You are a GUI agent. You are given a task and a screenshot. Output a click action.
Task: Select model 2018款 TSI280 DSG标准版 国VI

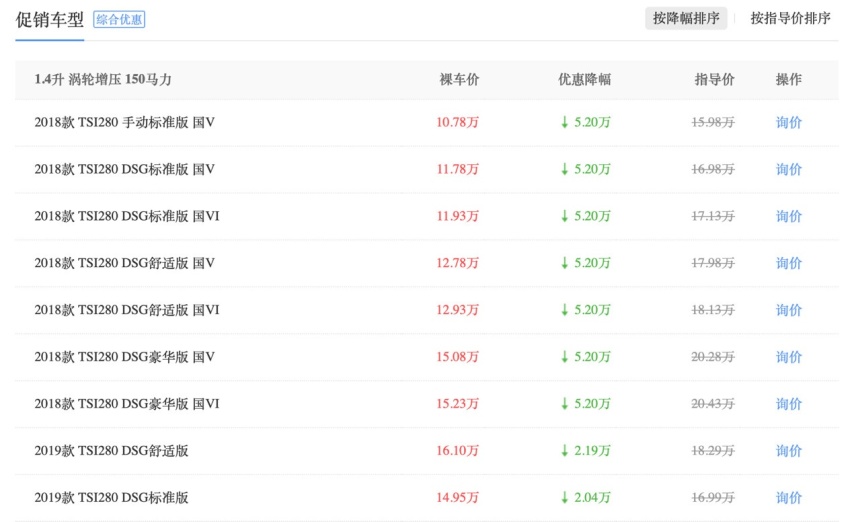127,216
